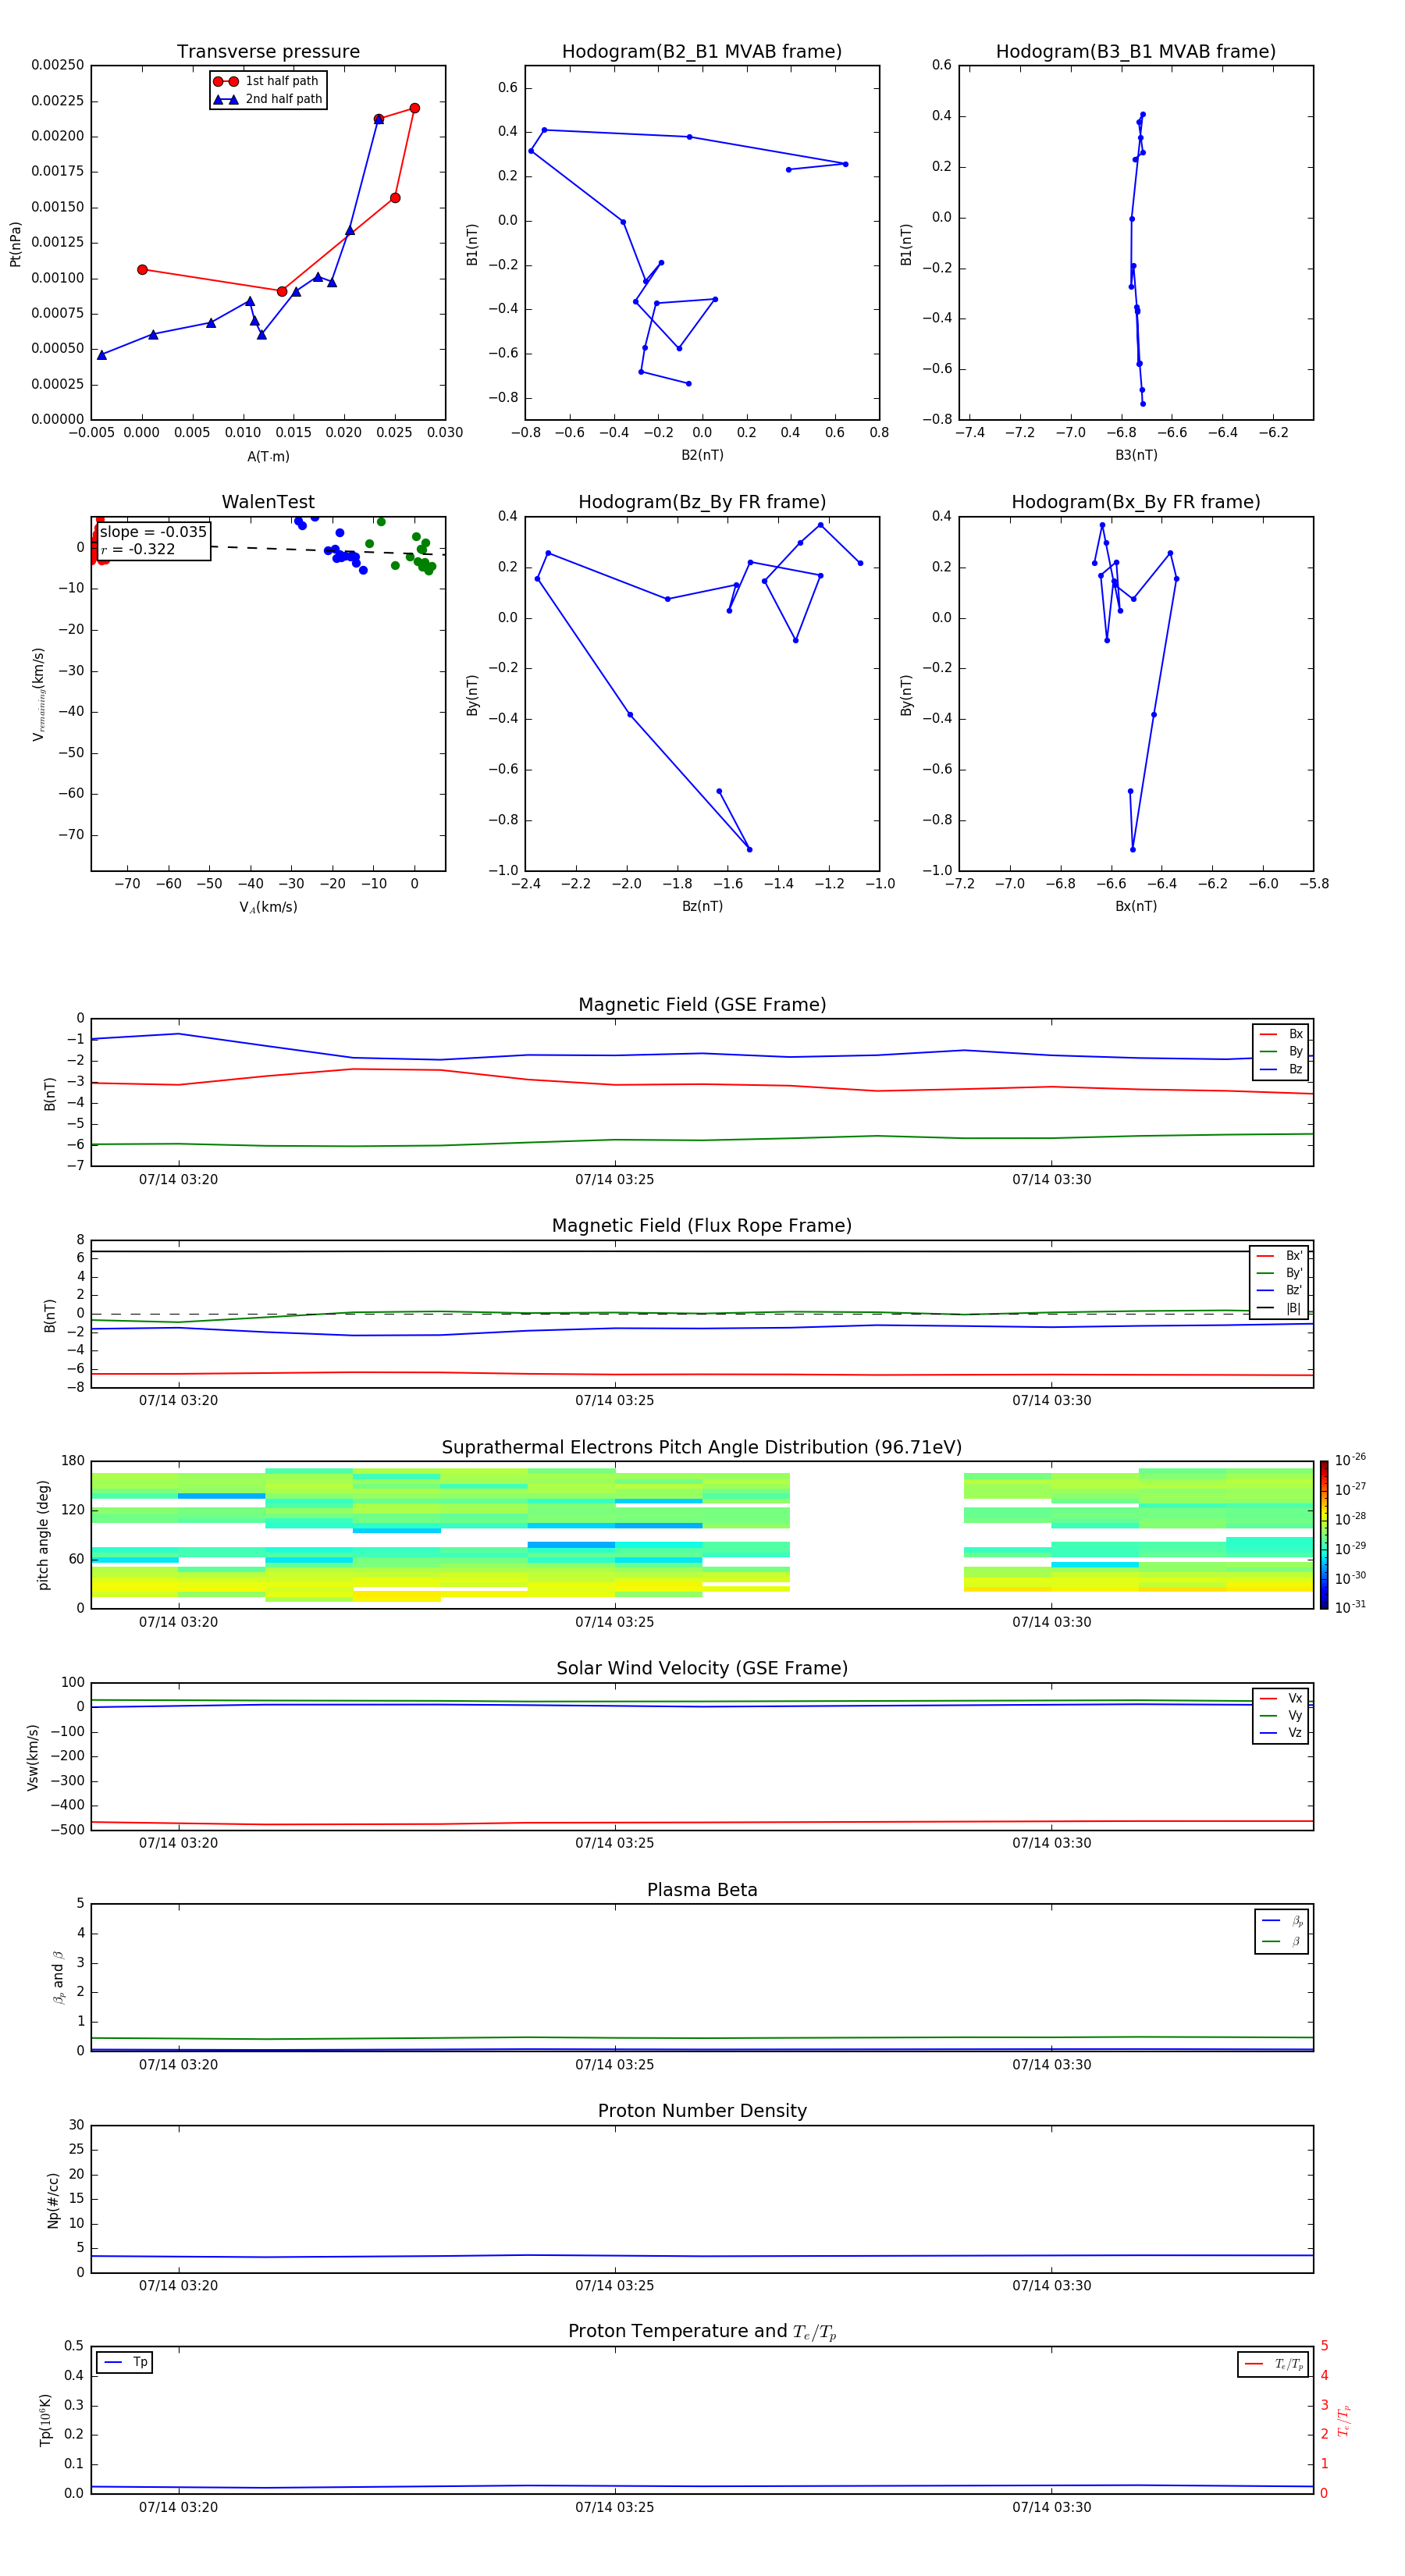Click the '10^-26' colorbar label
This screenshot has height=2576, width=1405.
(1350, 1460)
